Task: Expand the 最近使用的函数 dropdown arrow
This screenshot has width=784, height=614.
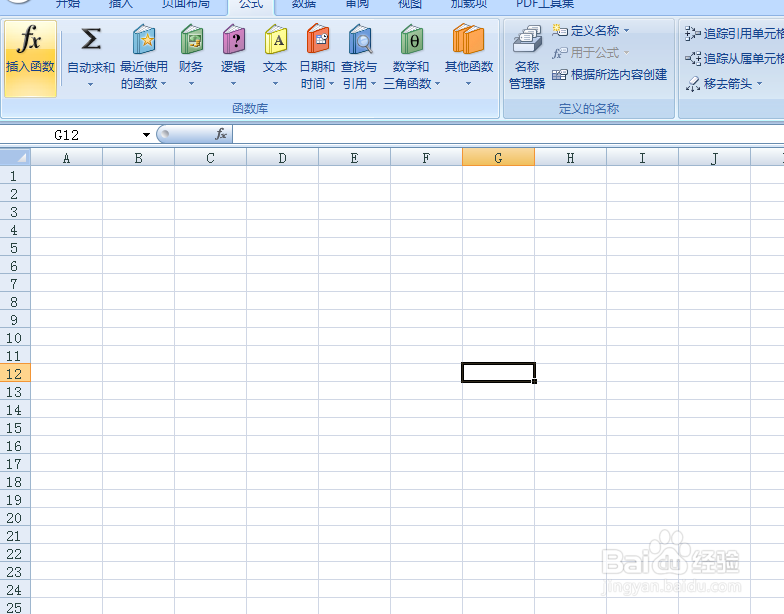Action: pyautogui.click(x=164, y=84)
